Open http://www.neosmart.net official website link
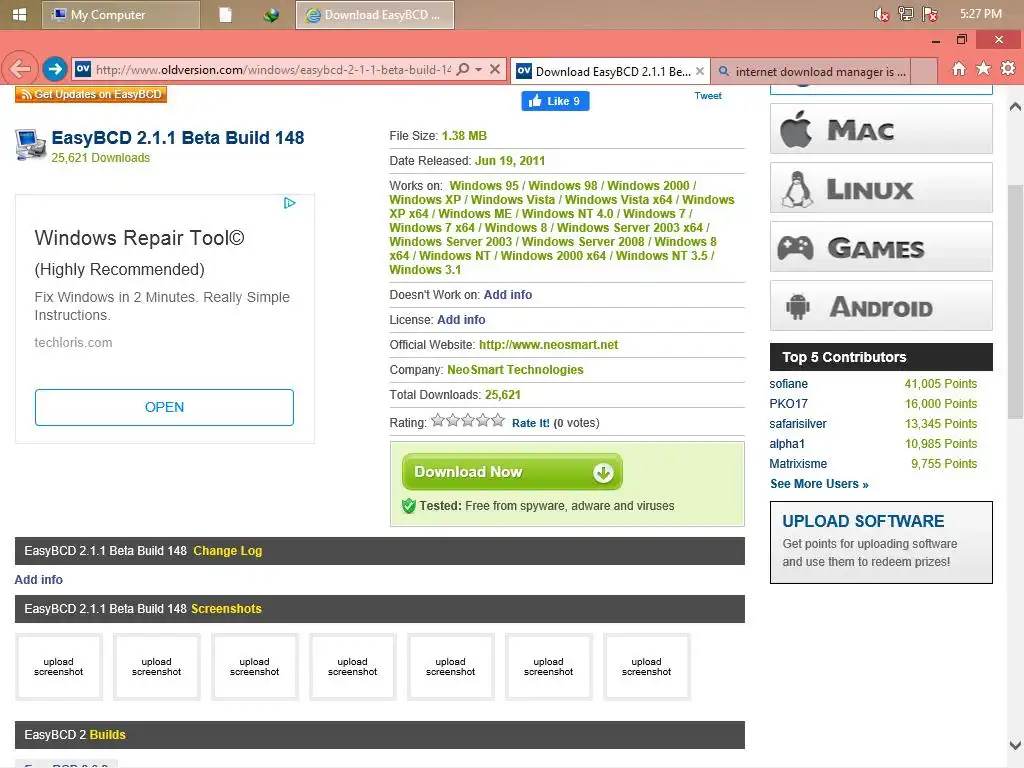Image resolution: width=1024 pixels, height=768 pixels. coord(548,345)
